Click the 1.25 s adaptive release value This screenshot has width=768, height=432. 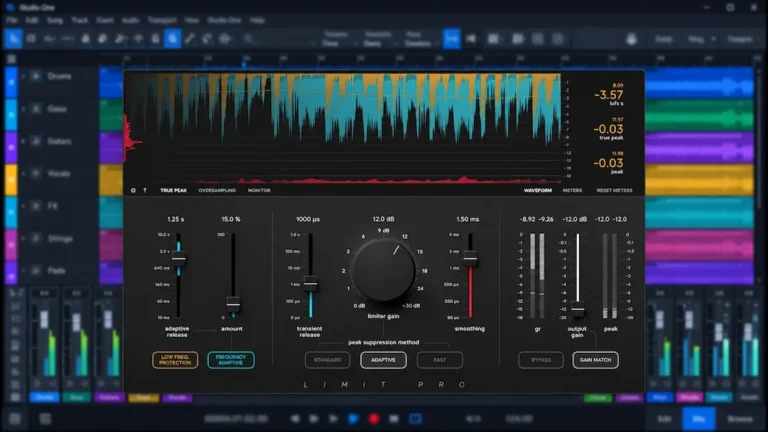tap(176, 219)
